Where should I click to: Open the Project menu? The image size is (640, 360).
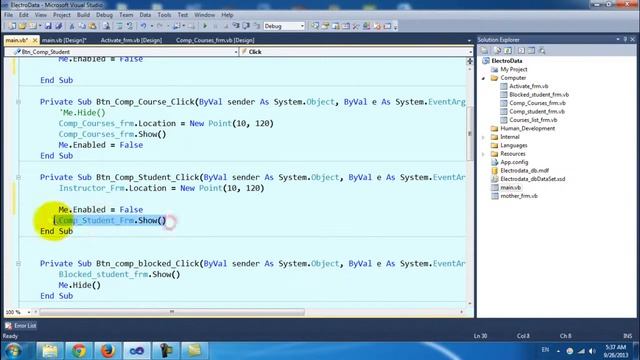pos(62,15)
